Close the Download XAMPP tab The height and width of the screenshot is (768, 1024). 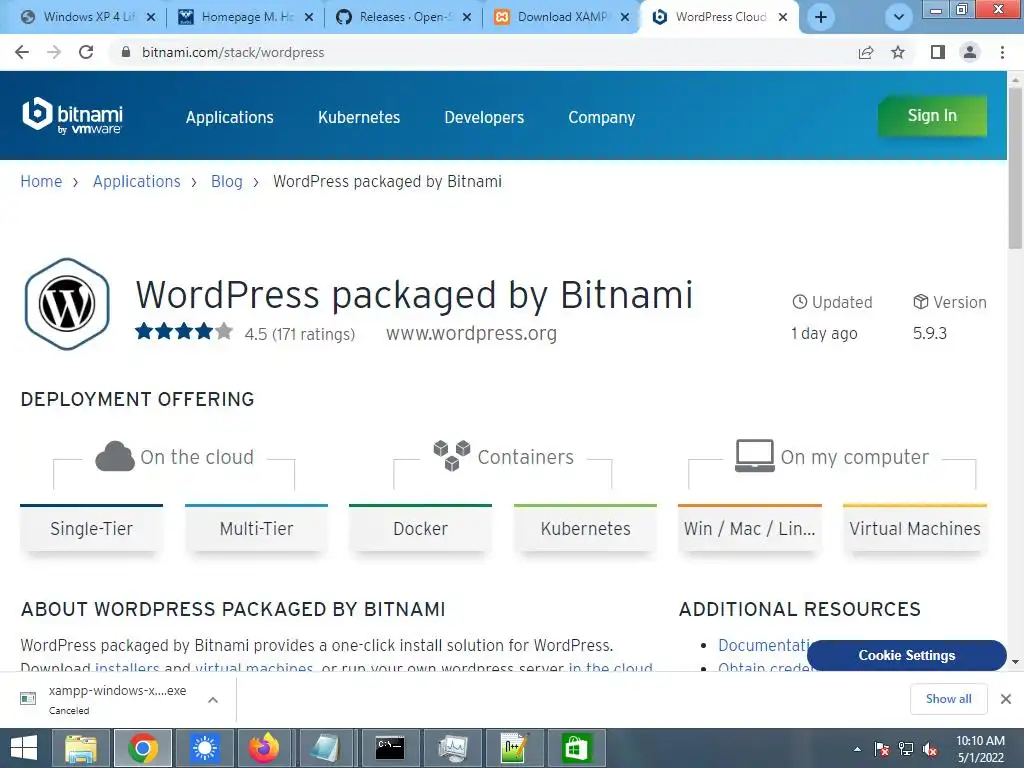tap(625, 17)
